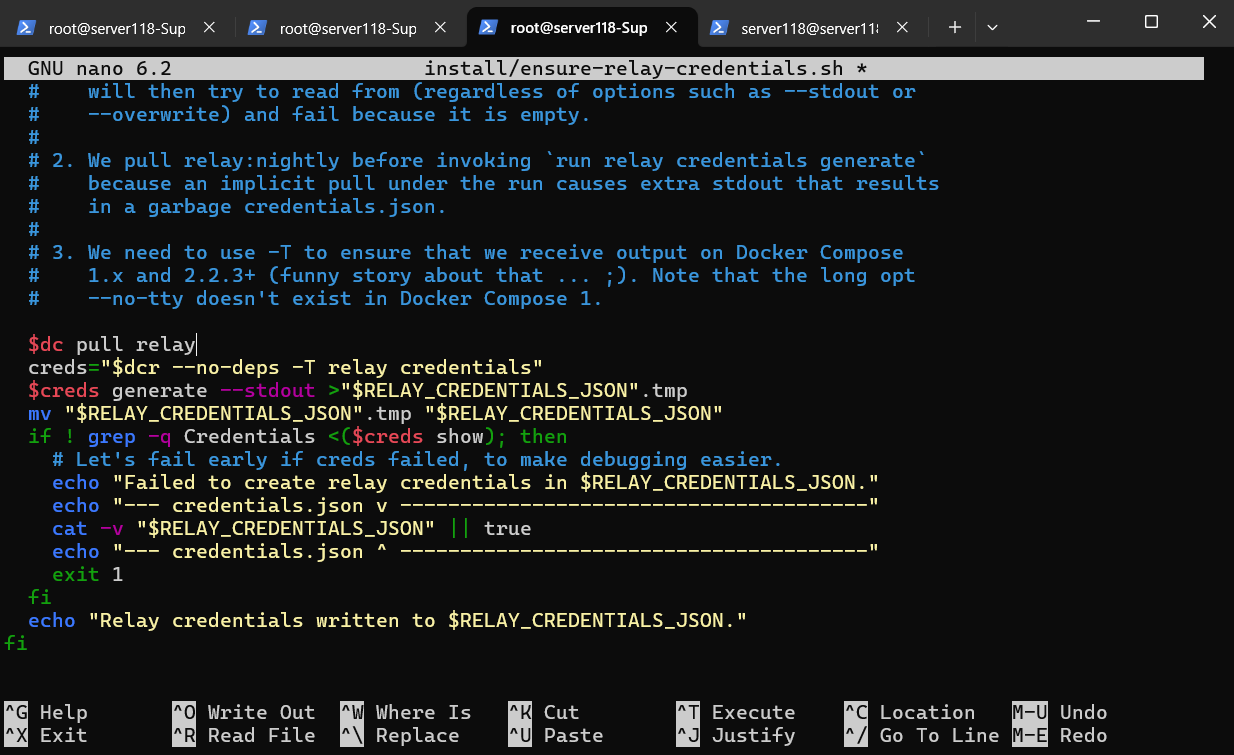Close the active nano editor tab
Screen dimensions: 1234x755
(x=671, y=28)
